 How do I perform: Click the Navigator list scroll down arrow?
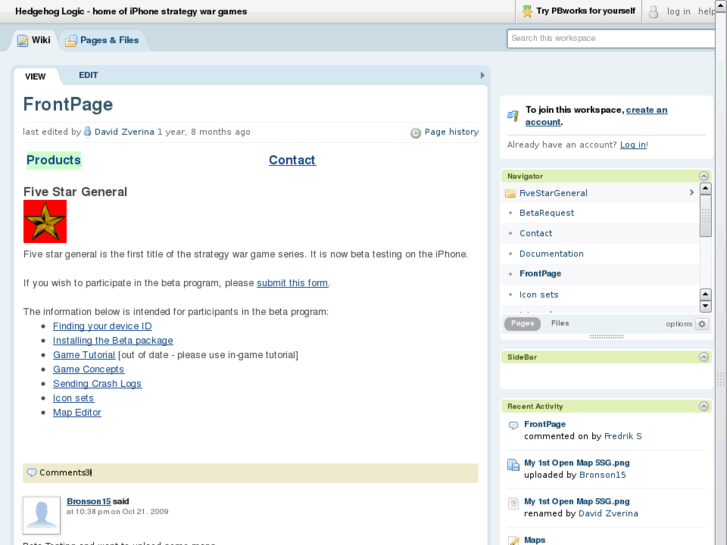pyautogui.click(x=705, y=306)
